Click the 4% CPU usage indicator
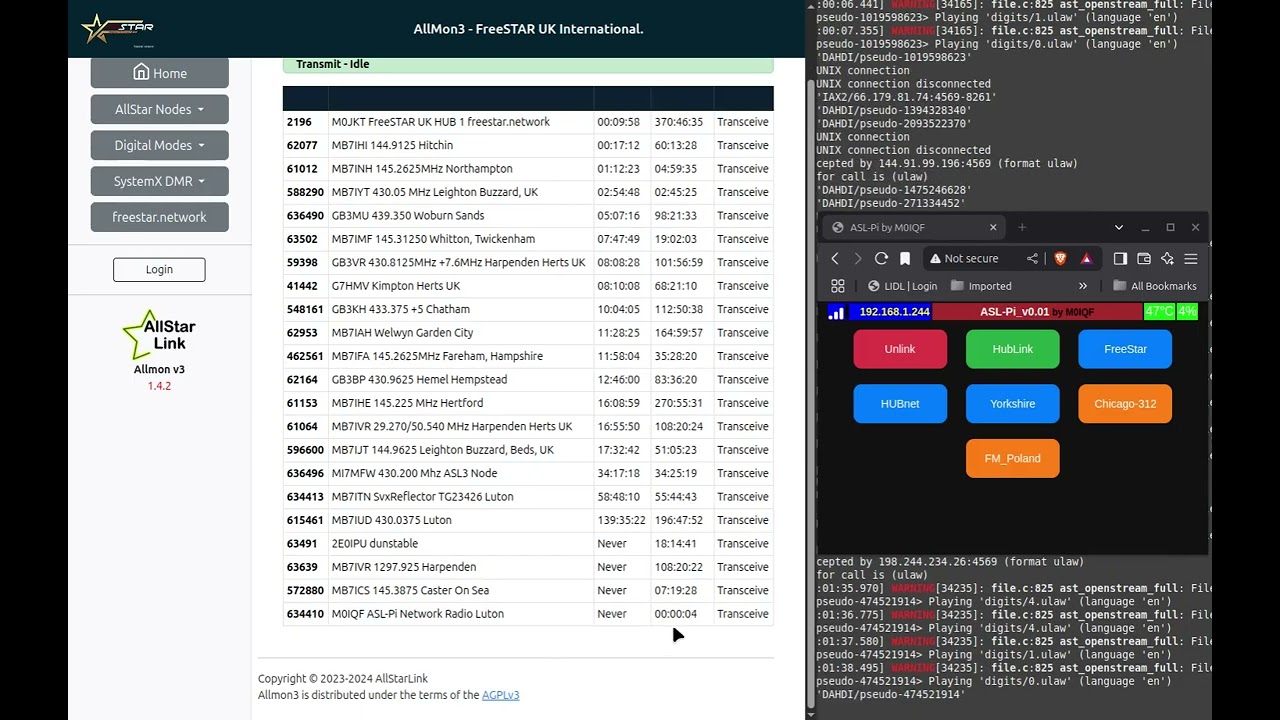1280x720 pixels. tap(1187, 312)
